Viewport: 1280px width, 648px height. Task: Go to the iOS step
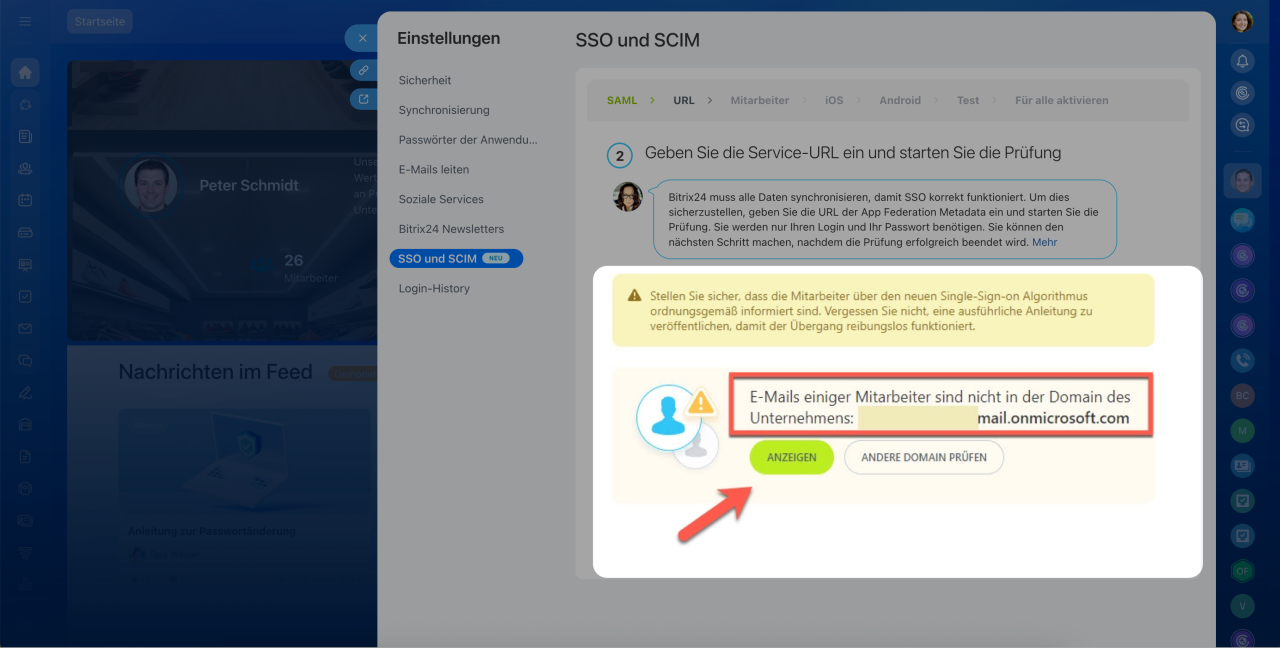tap(834, 100)
